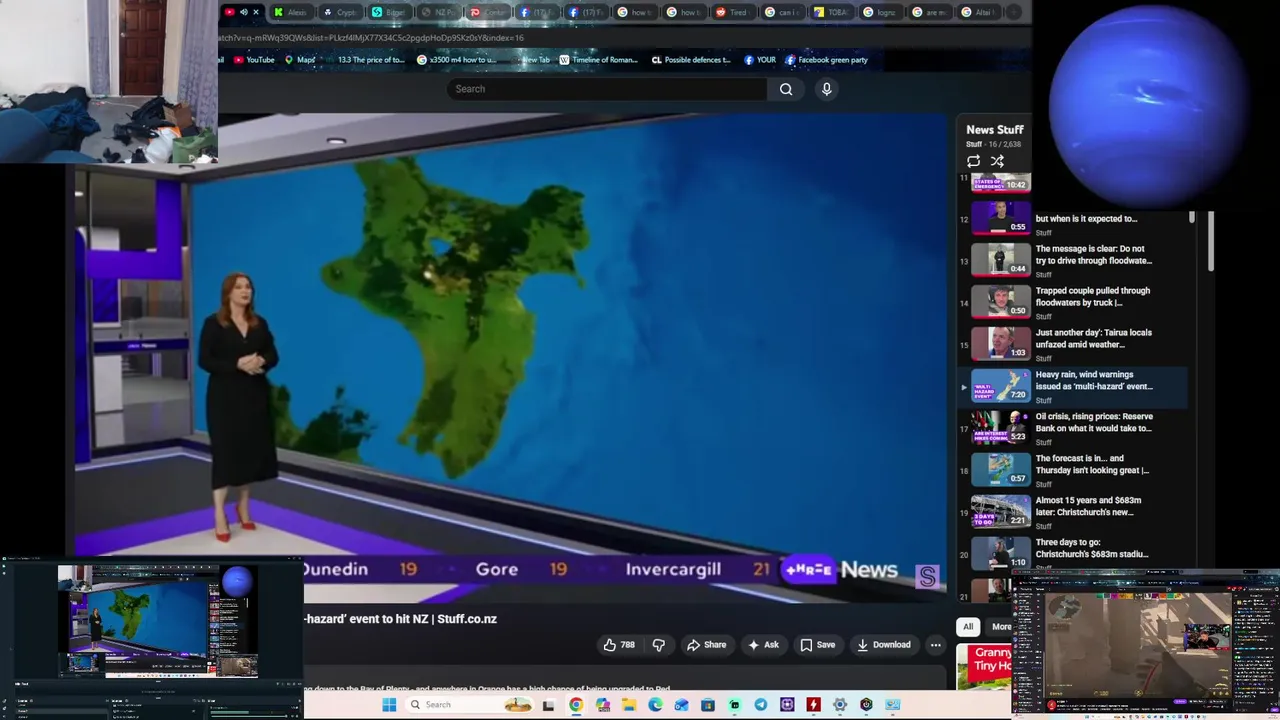Open the red lightning-bolt taskbar app
The width and height of the screenshot is (1280, 720).
tap(814, 705)
